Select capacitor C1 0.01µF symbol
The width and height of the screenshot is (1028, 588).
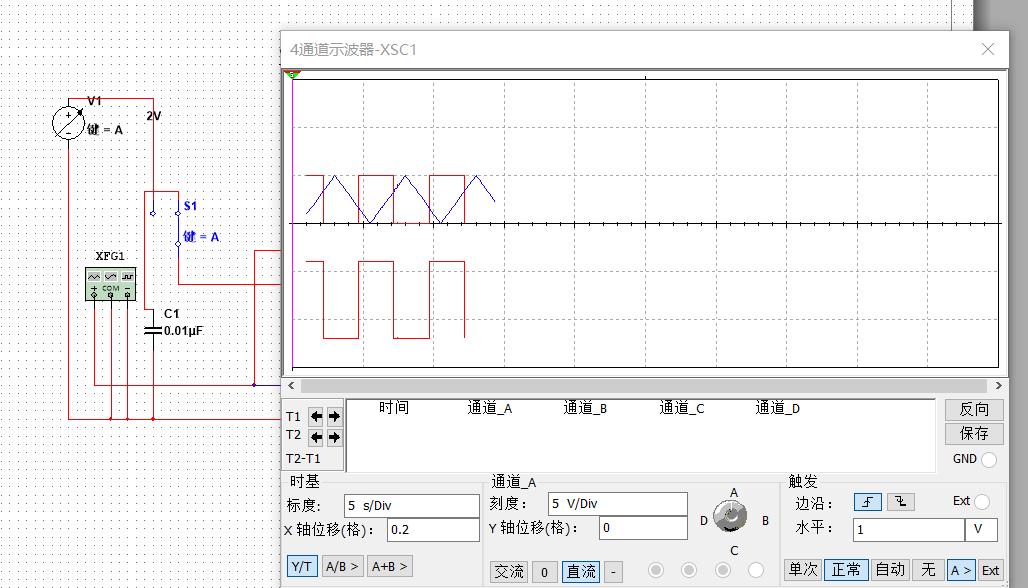pyautogui.click(x=153, y=330)
